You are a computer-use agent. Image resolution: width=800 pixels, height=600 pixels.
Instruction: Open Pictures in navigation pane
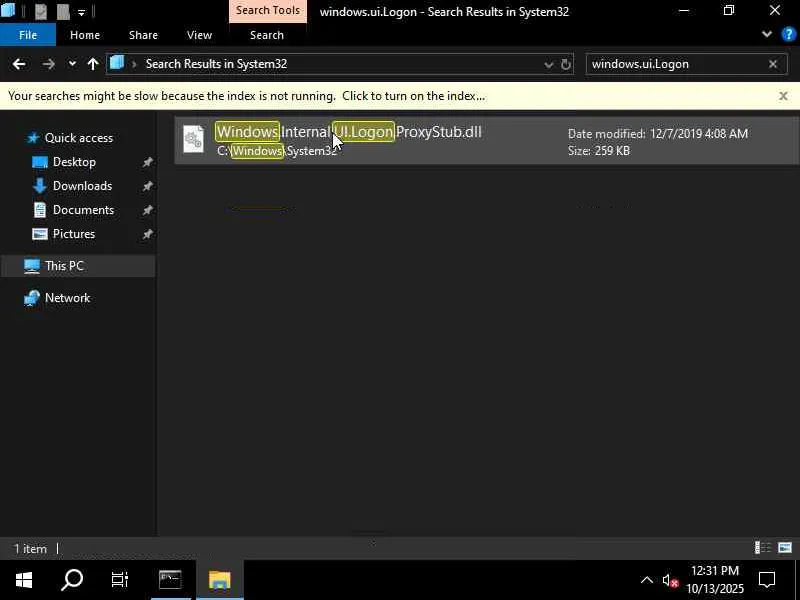point(73,234)
